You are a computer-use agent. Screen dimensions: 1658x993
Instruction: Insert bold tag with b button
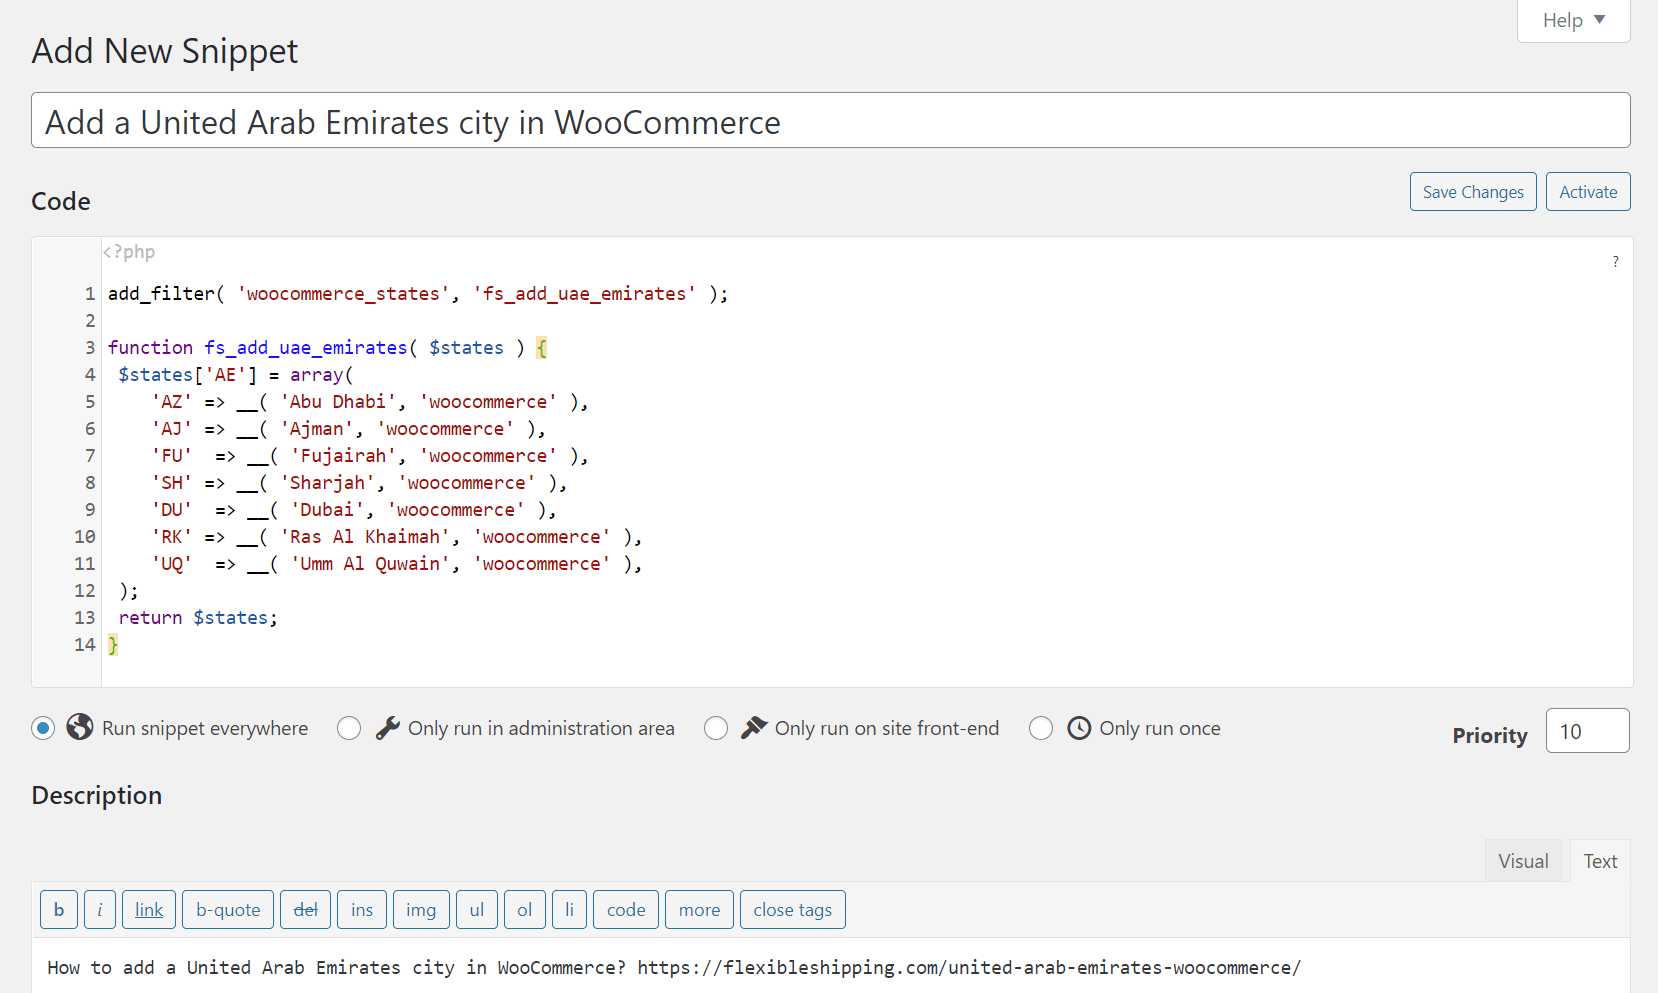point(59,910)
